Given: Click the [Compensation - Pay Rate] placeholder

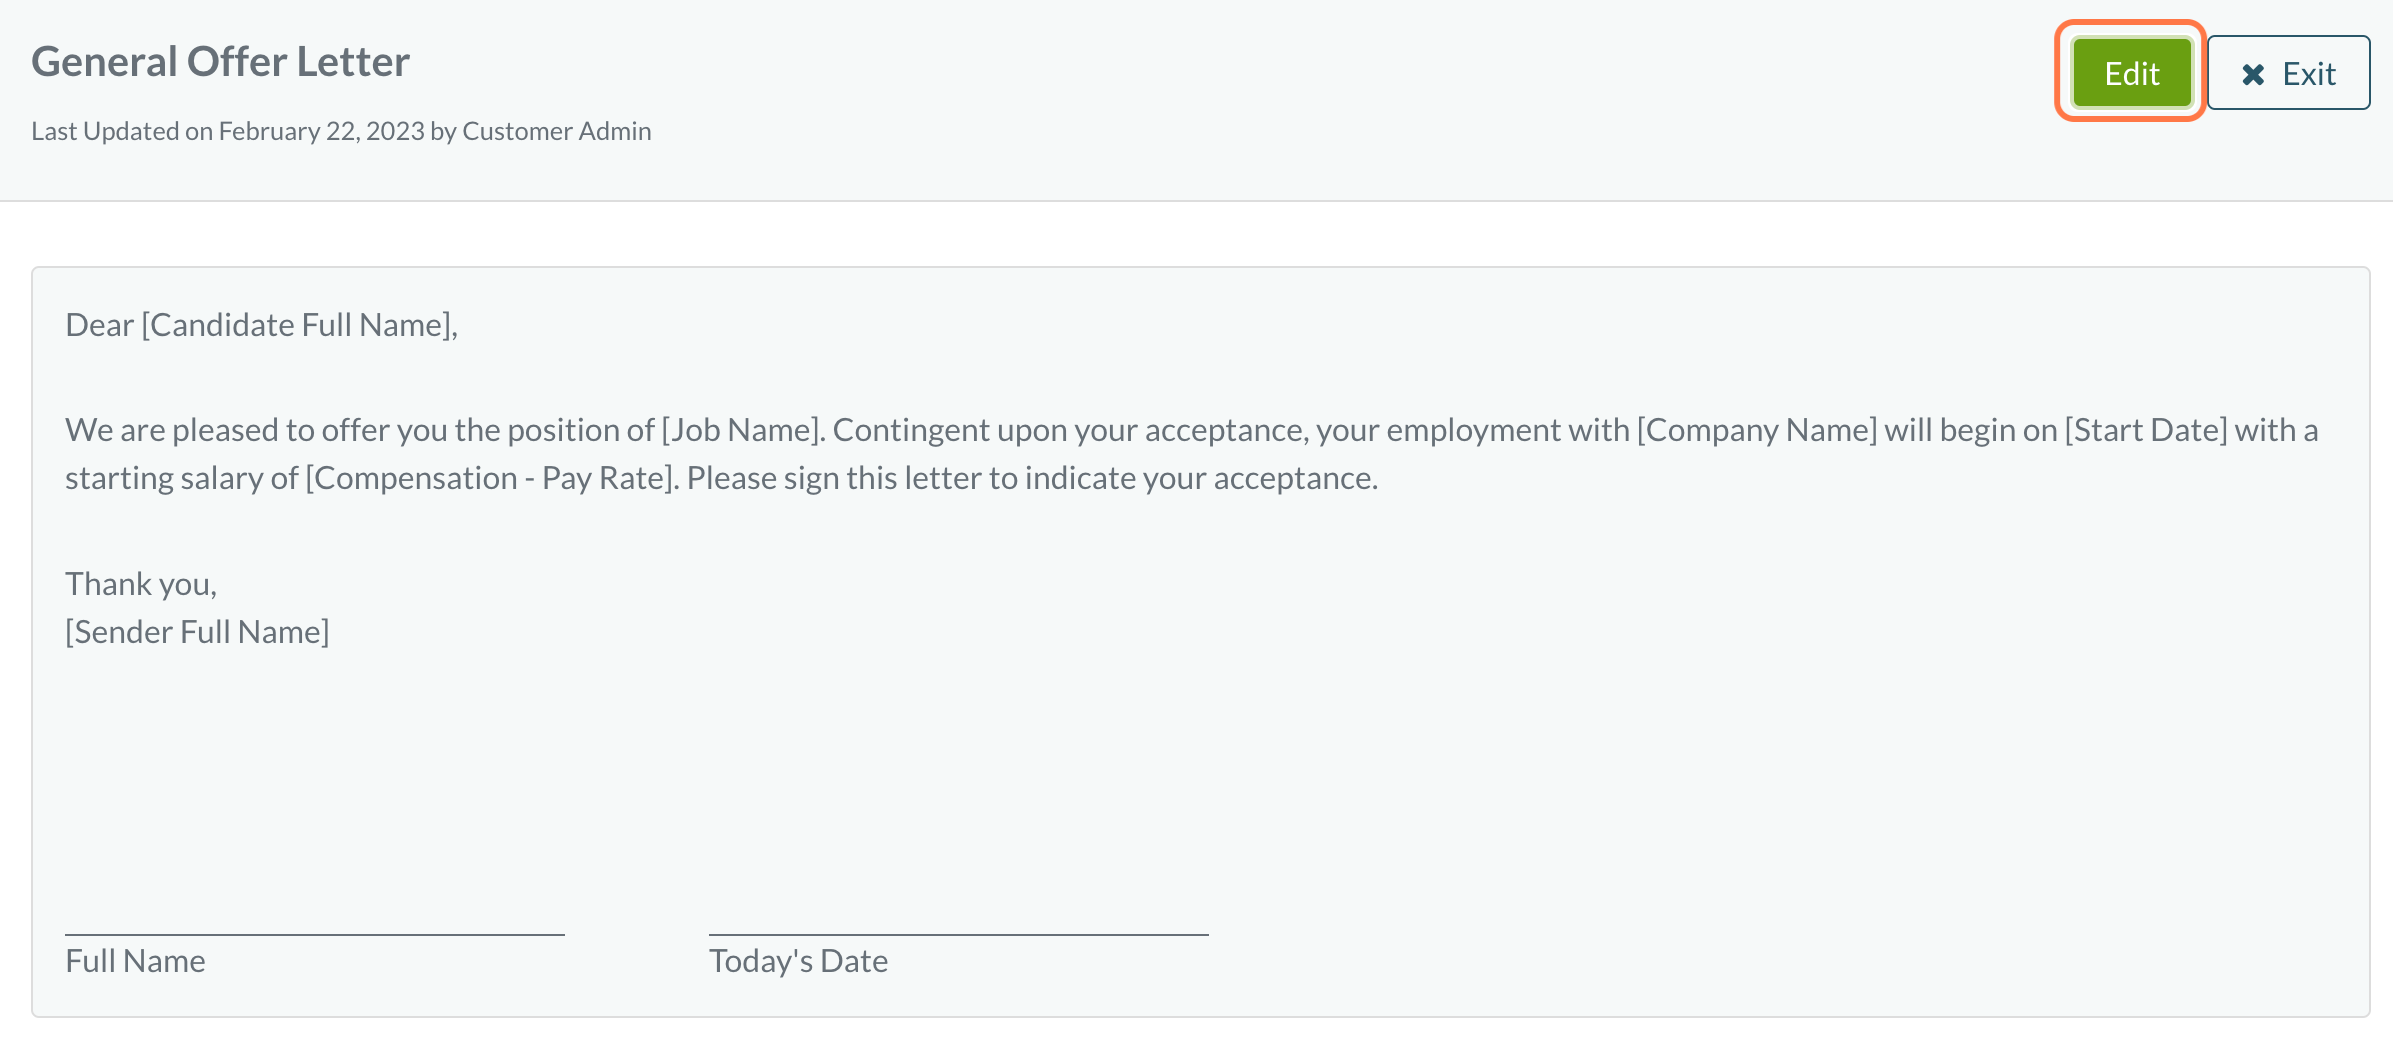Looking at the screenshot, I should coord(492,478).
